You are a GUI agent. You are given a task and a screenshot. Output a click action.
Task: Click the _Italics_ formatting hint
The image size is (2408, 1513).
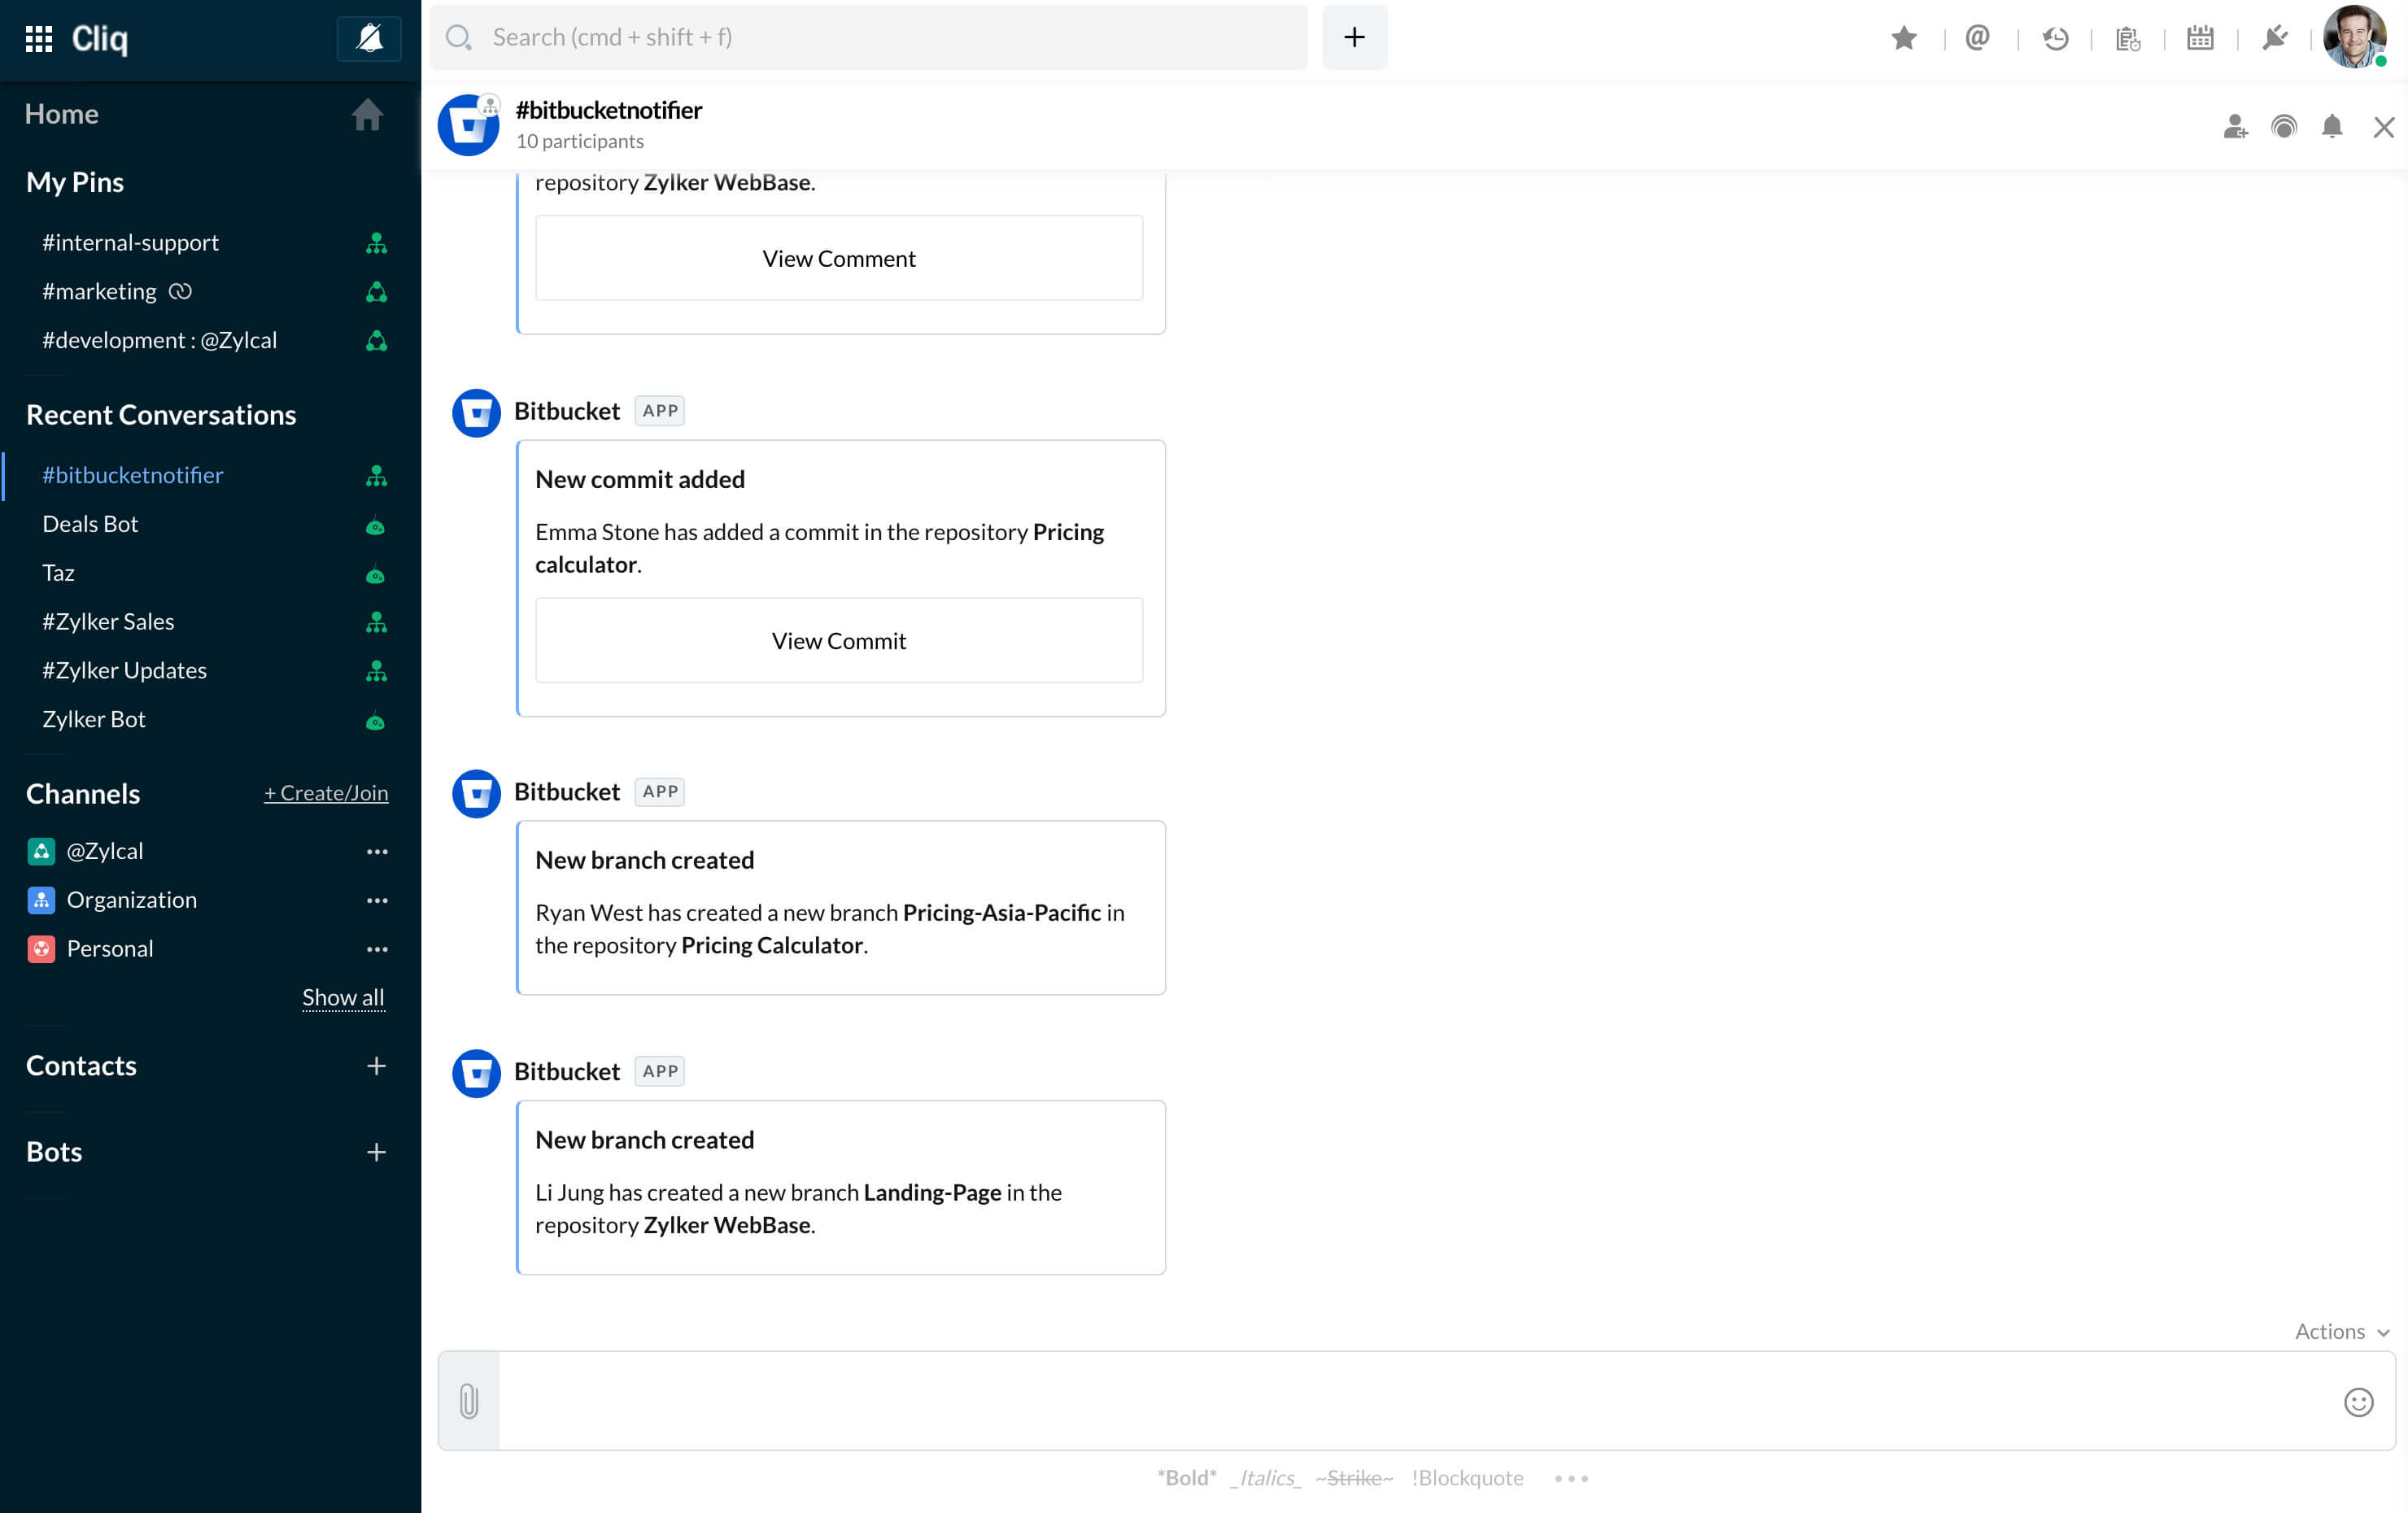click(1266, 1478)
